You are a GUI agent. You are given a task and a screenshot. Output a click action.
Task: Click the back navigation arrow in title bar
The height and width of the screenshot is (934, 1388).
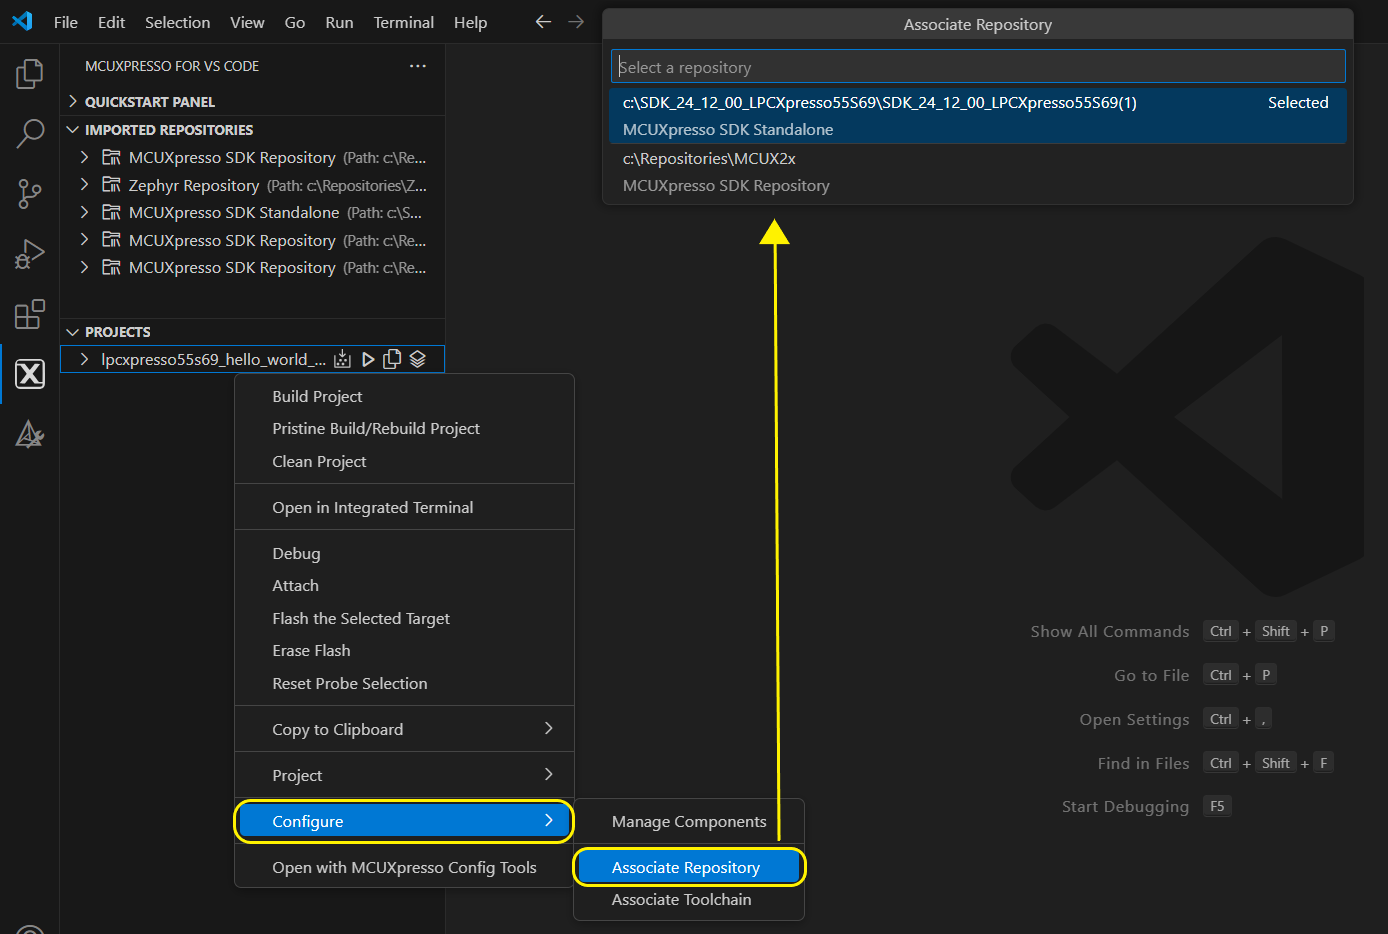[543, 22]
